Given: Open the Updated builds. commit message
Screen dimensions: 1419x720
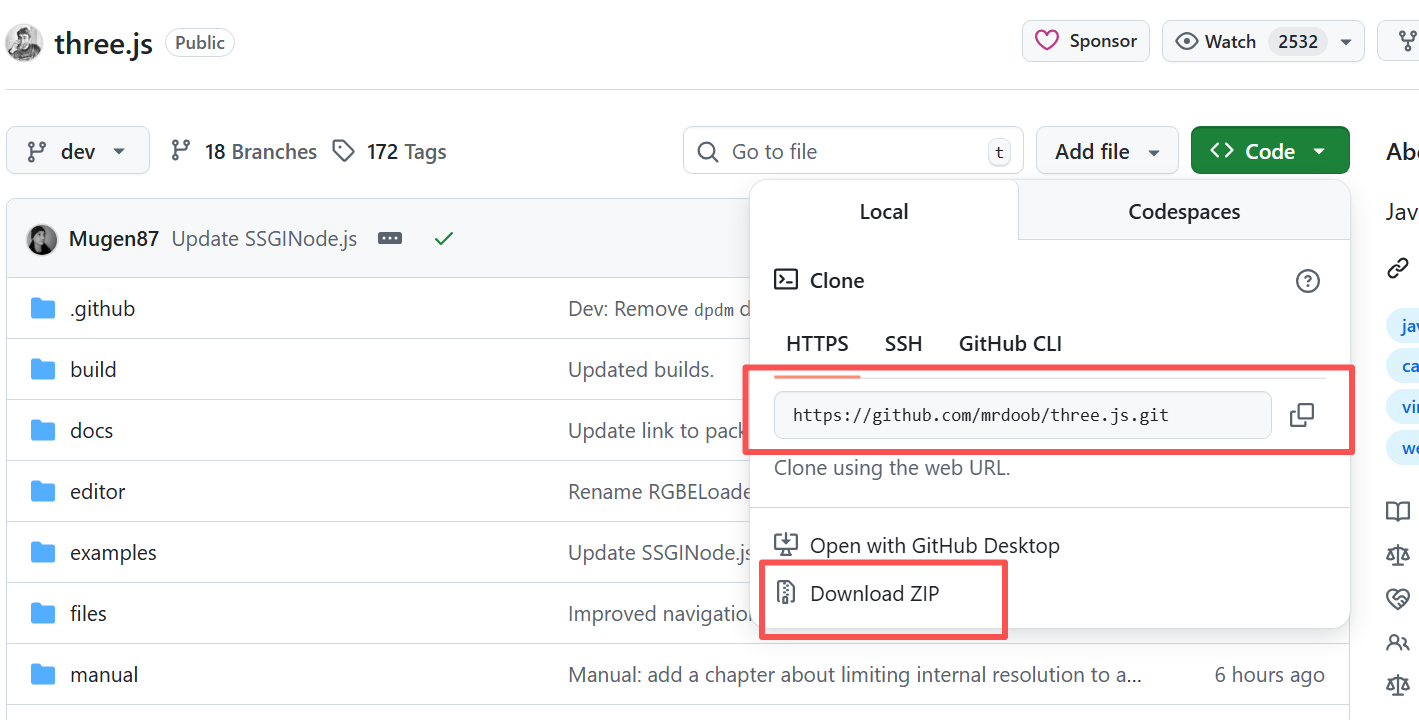Looking at the screenshot, I should click(x=641, y=370).
